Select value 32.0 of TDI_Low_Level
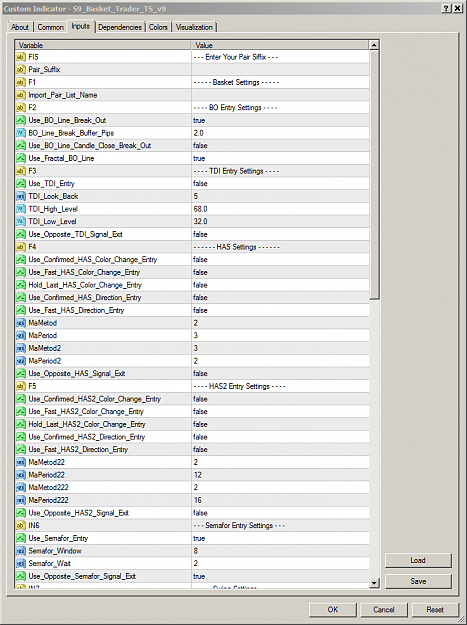467x625 pixels. tap(200, 222)
